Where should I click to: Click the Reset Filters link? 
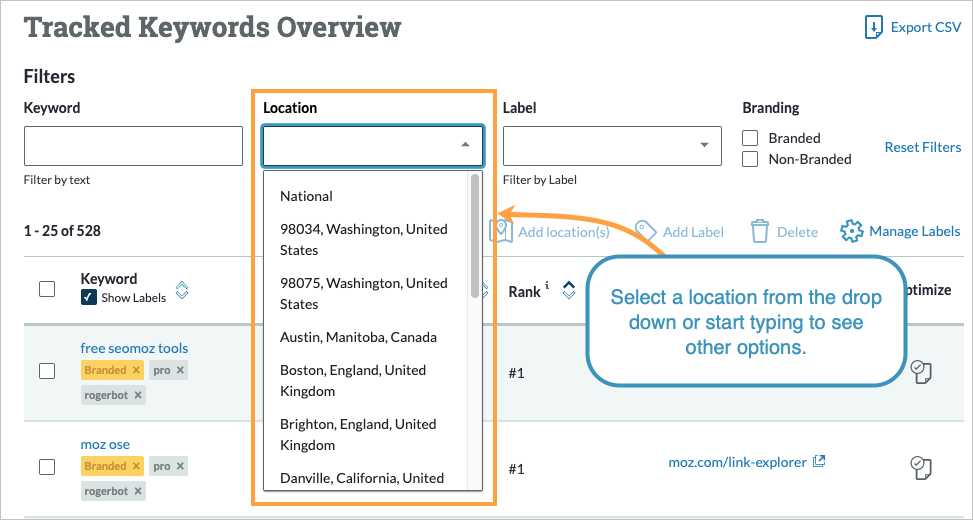(x=922, y=147)
